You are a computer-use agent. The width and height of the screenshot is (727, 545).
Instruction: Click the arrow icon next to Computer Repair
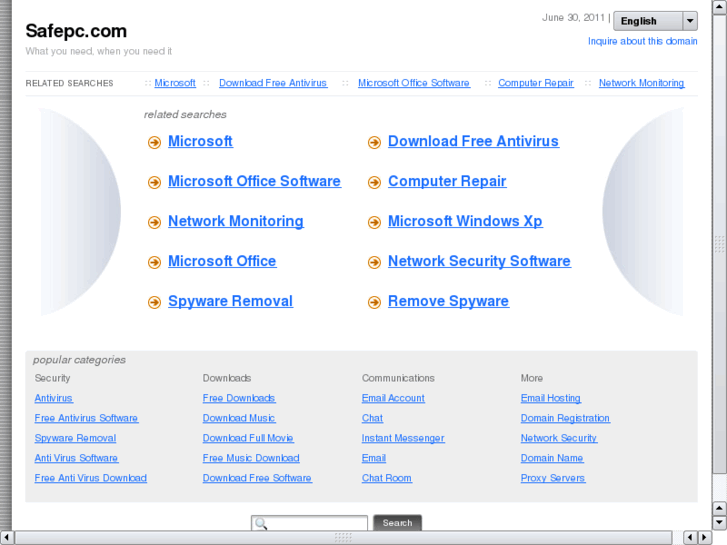click(374, 182)
